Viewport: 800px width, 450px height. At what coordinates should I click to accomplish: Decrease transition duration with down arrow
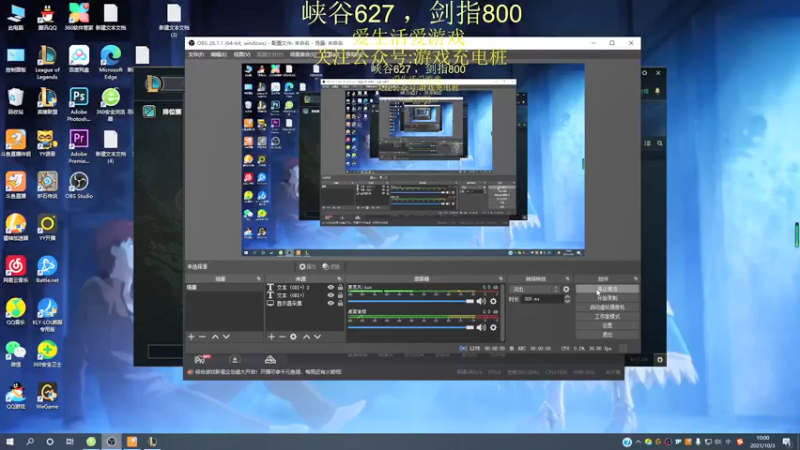(567, 302)
